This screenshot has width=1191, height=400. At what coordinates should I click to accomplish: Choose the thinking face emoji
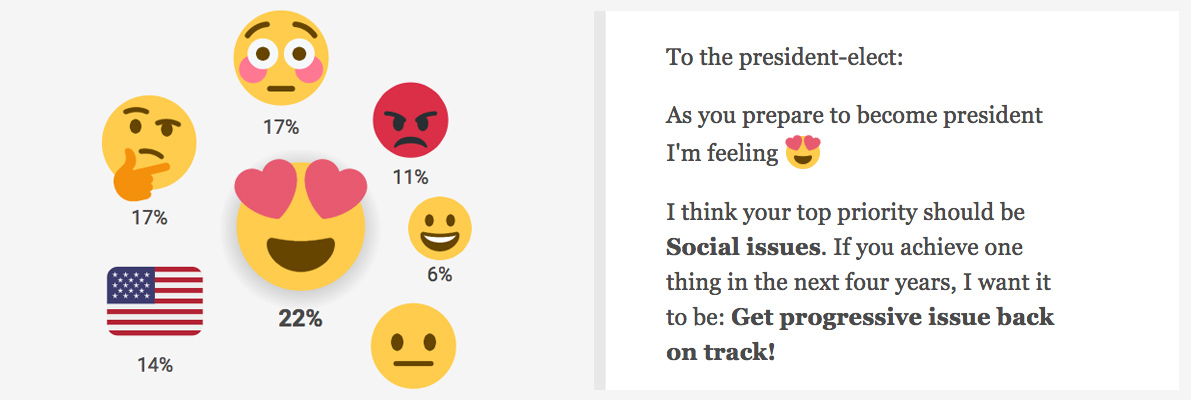[148, 148]
